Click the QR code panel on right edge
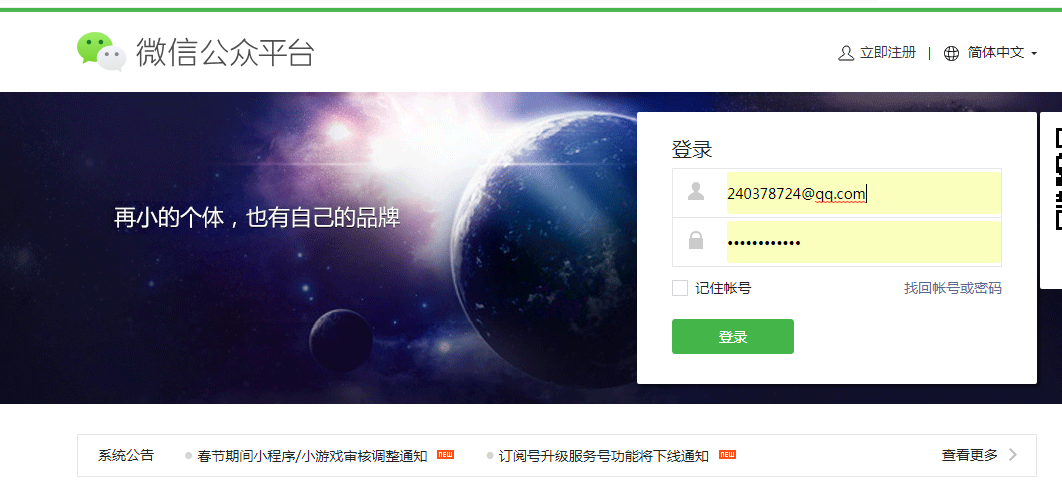 point(1051,201)
